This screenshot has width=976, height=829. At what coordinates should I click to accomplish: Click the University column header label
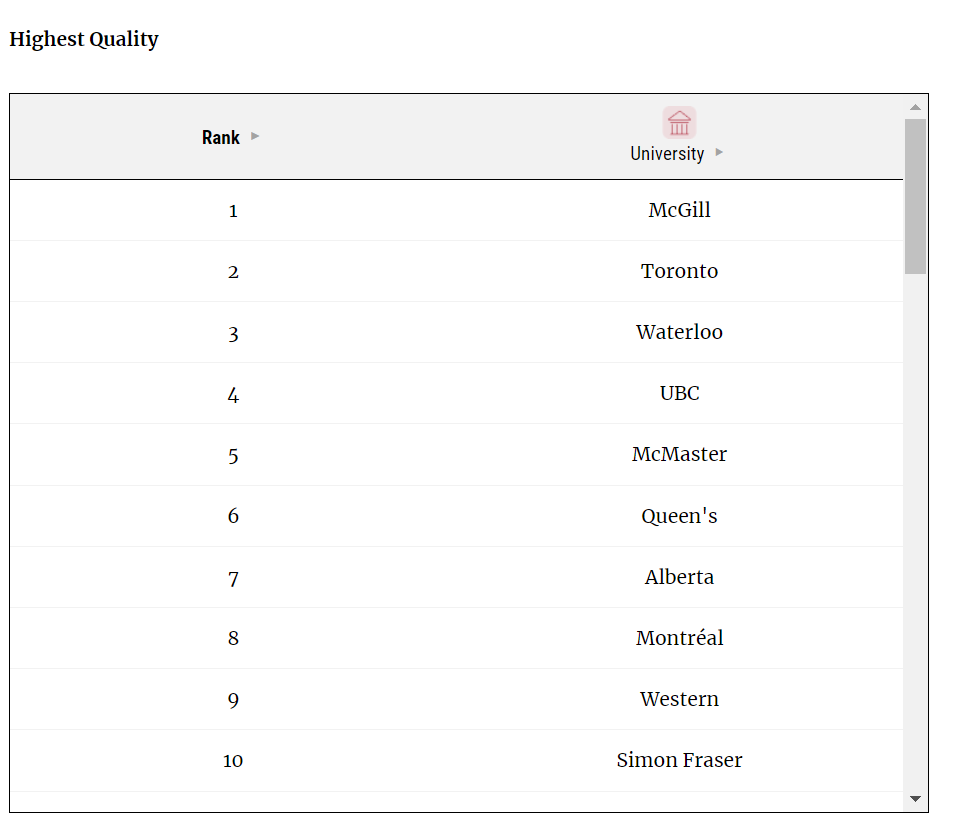[667, 154]
